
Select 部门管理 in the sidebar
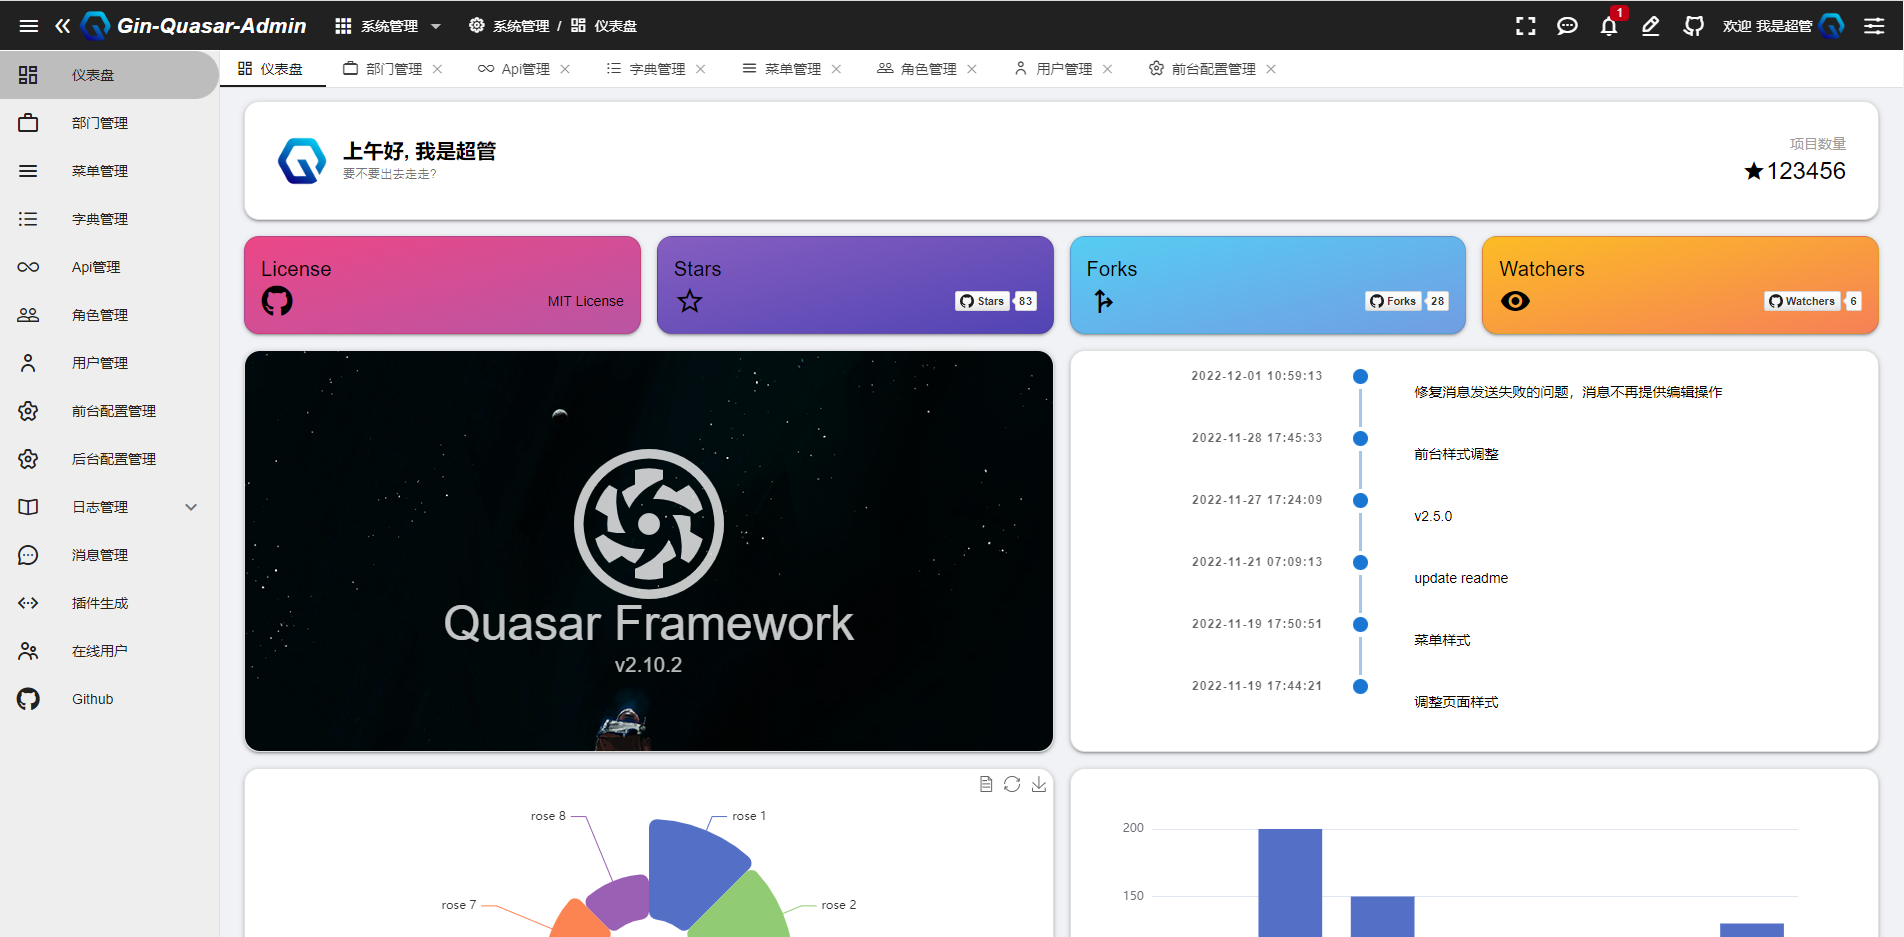(x=109, y=123)
